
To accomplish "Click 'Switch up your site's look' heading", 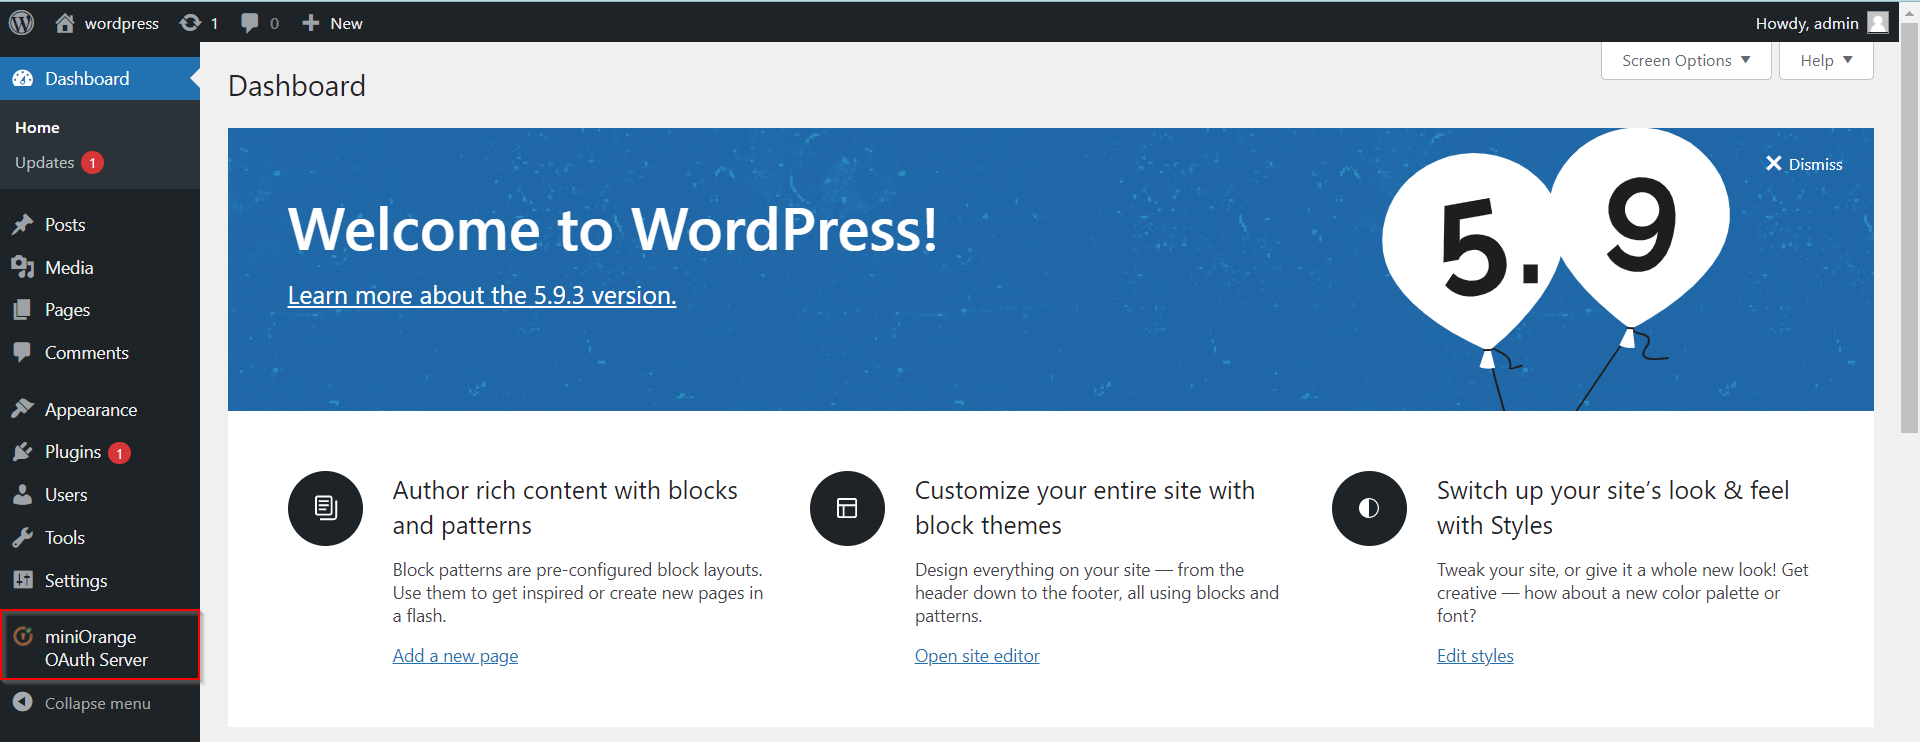I will tap(1613, 508).
